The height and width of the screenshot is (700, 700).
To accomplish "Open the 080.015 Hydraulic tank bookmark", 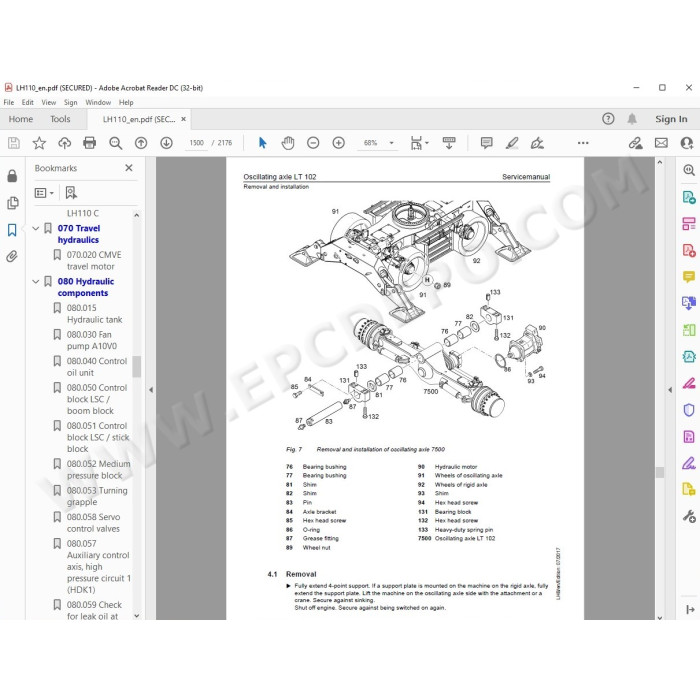I will tap(94, 314).
